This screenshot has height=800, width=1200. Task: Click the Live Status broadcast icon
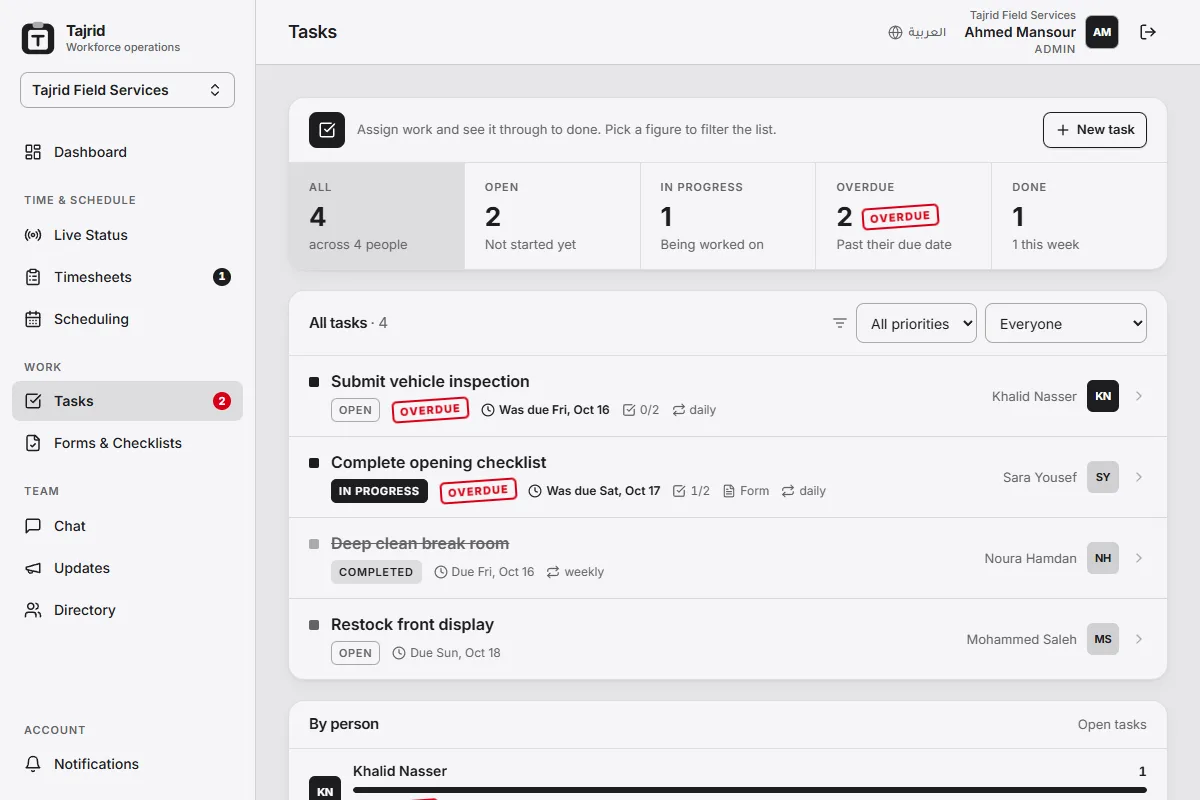33,235
